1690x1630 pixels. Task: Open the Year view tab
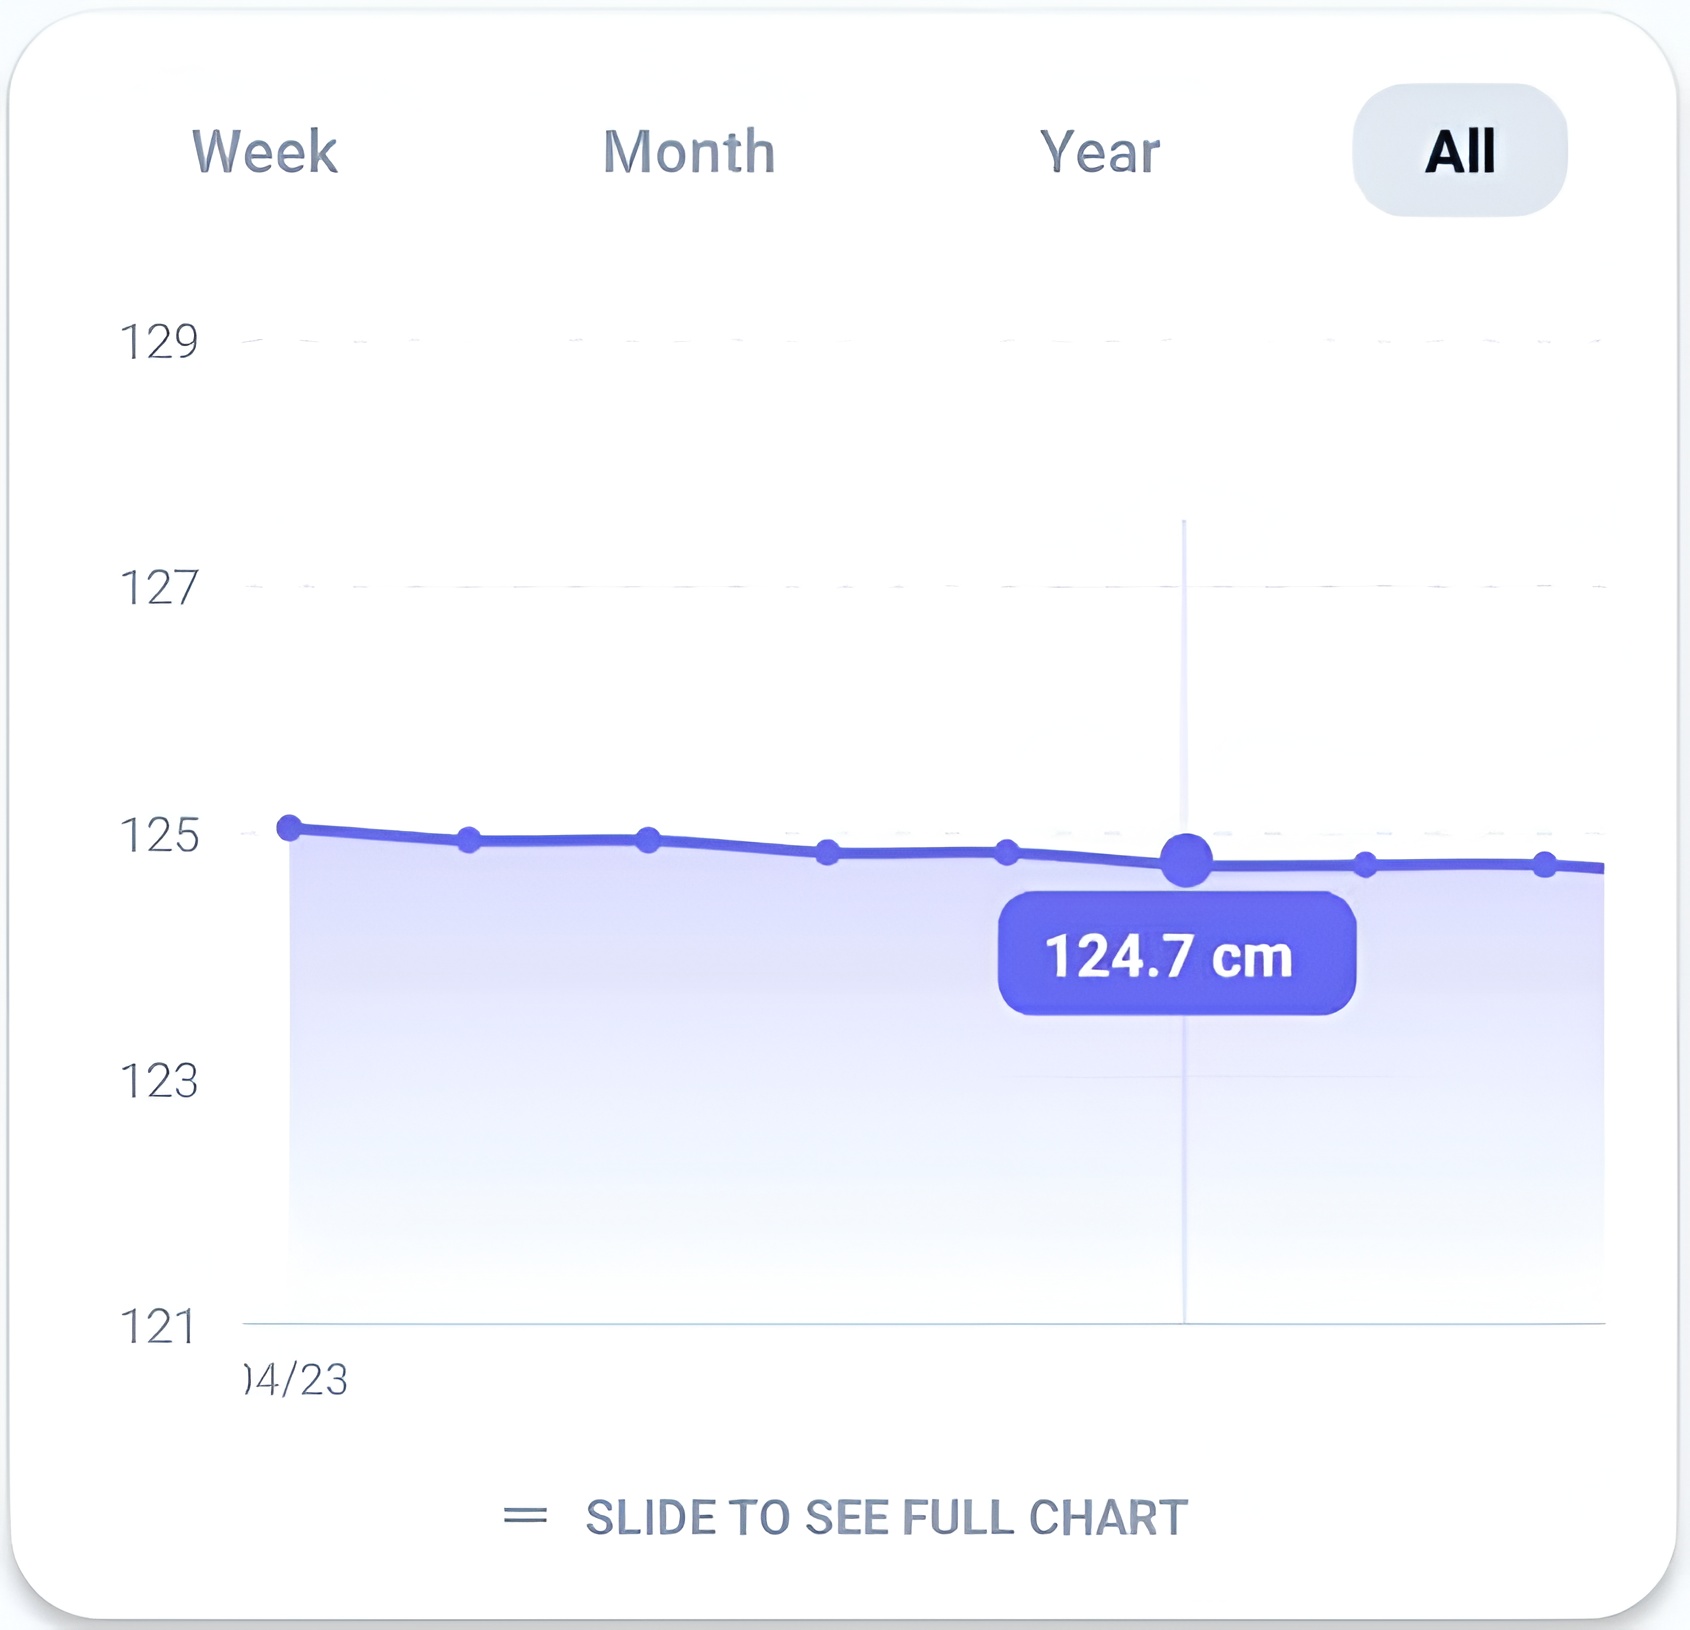tap(1099, 152)
